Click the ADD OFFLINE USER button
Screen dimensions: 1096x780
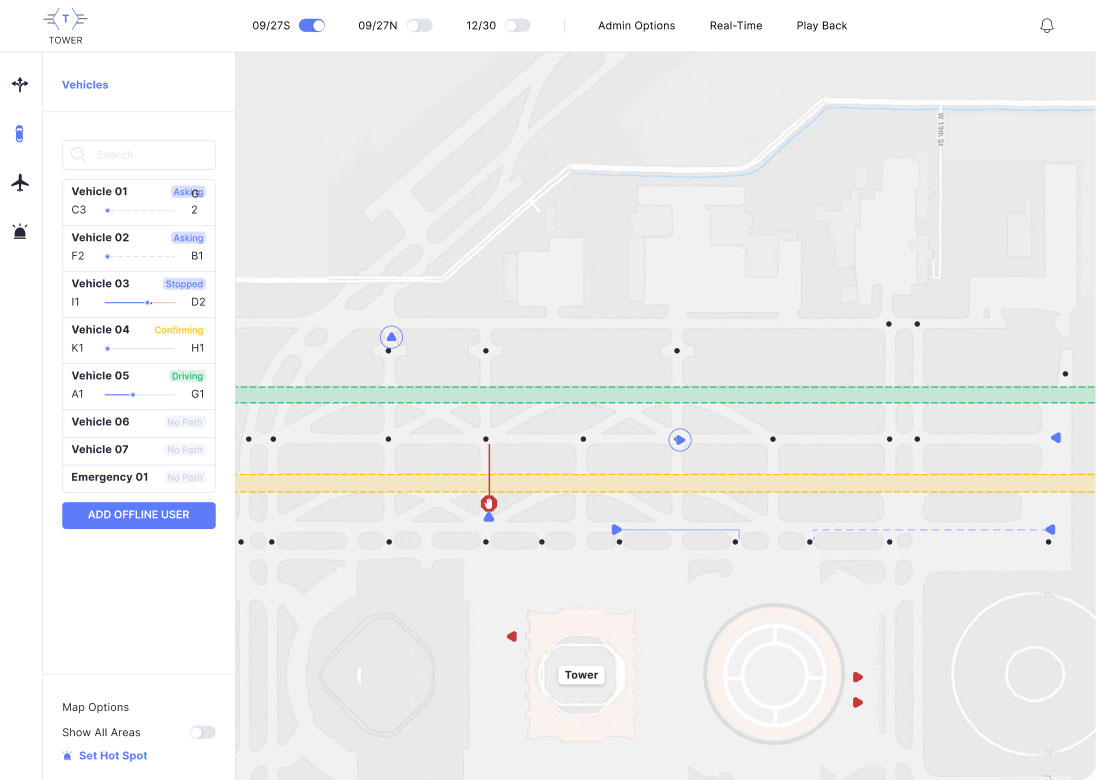point(139,515)
